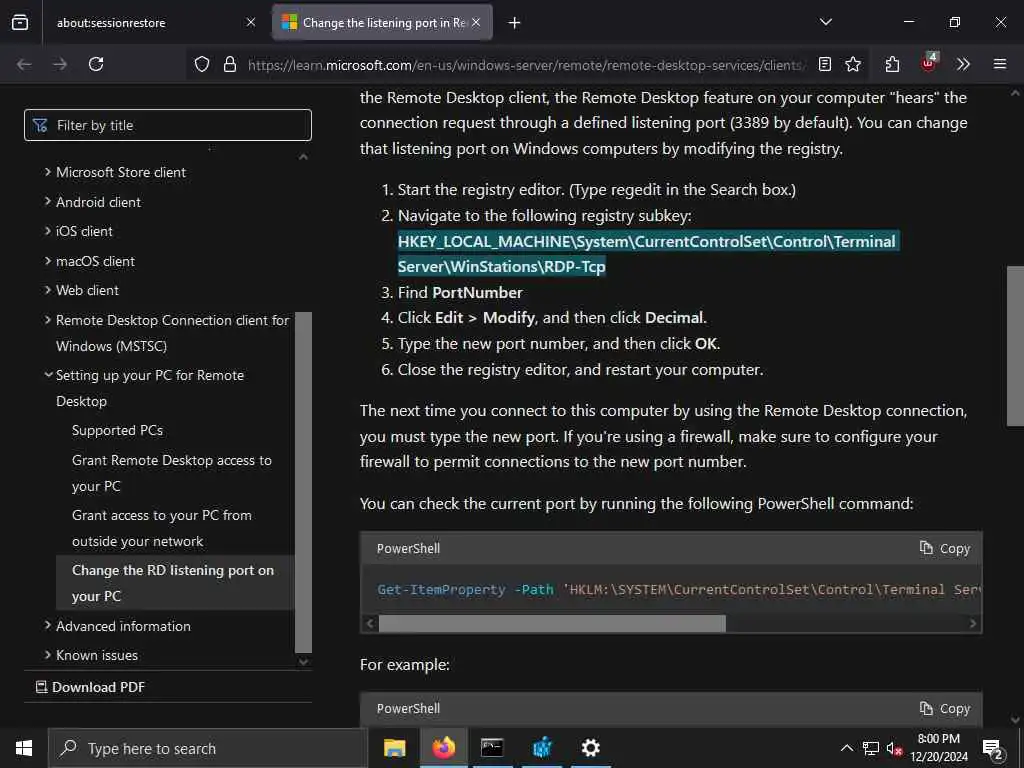This screenshot has height=768, width=1024.
Task: Click code block scroll left arrow
Action: (x=370, y=624)
